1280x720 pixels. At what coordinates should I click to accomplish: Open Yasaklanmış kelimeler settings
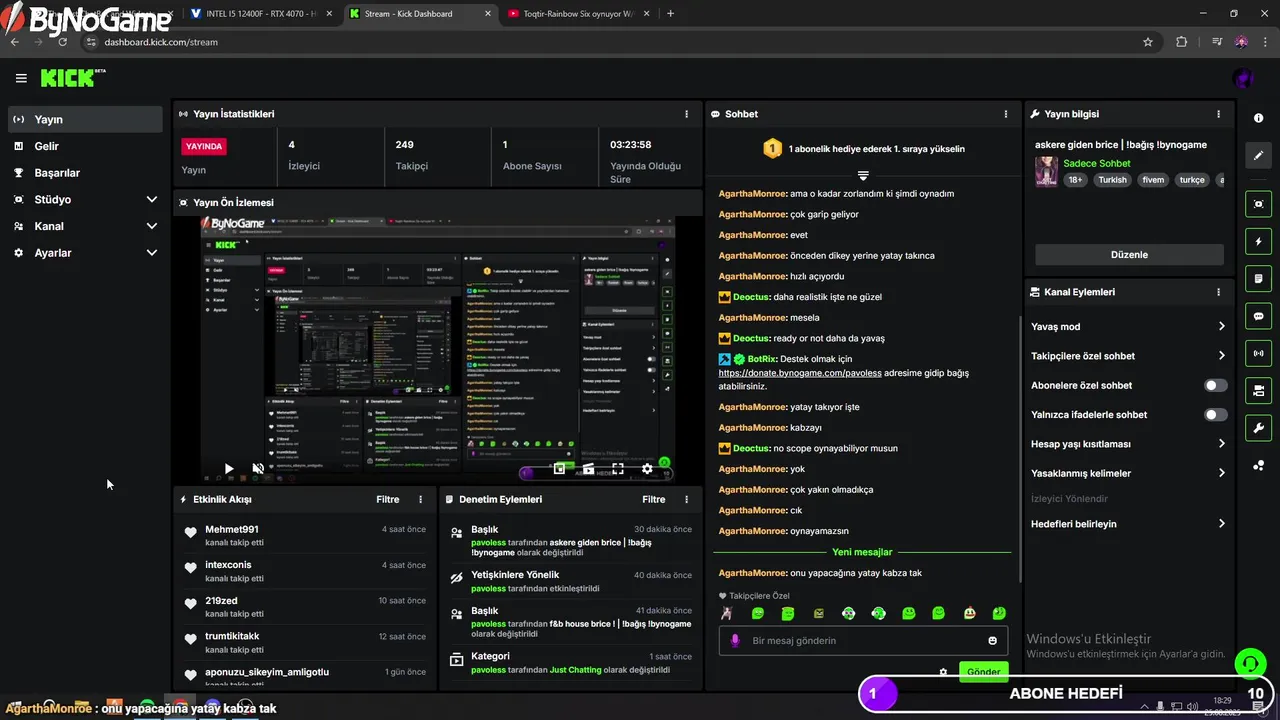pyautogui.click(x=1129, y=473)
